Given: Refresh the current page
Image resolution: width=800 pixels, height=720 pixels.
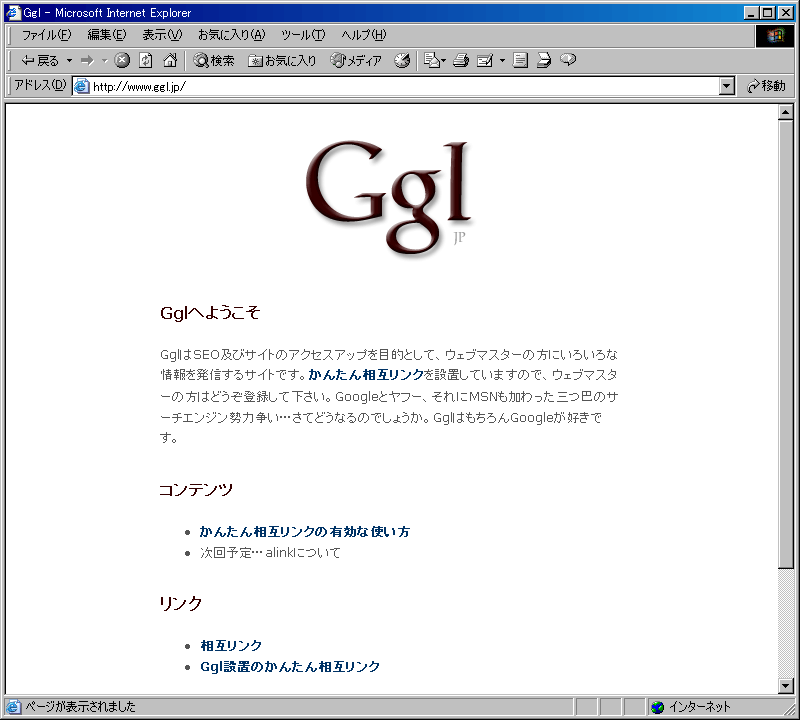Looking at the screenshot, I should (146, 61).
